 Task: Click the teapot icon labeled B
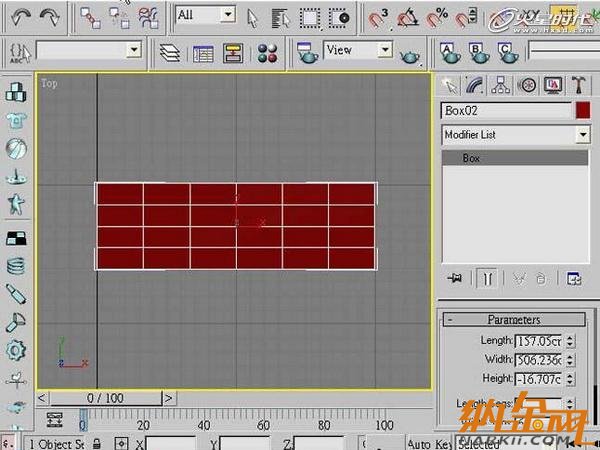pyautogui.click(x=479, y=53)
